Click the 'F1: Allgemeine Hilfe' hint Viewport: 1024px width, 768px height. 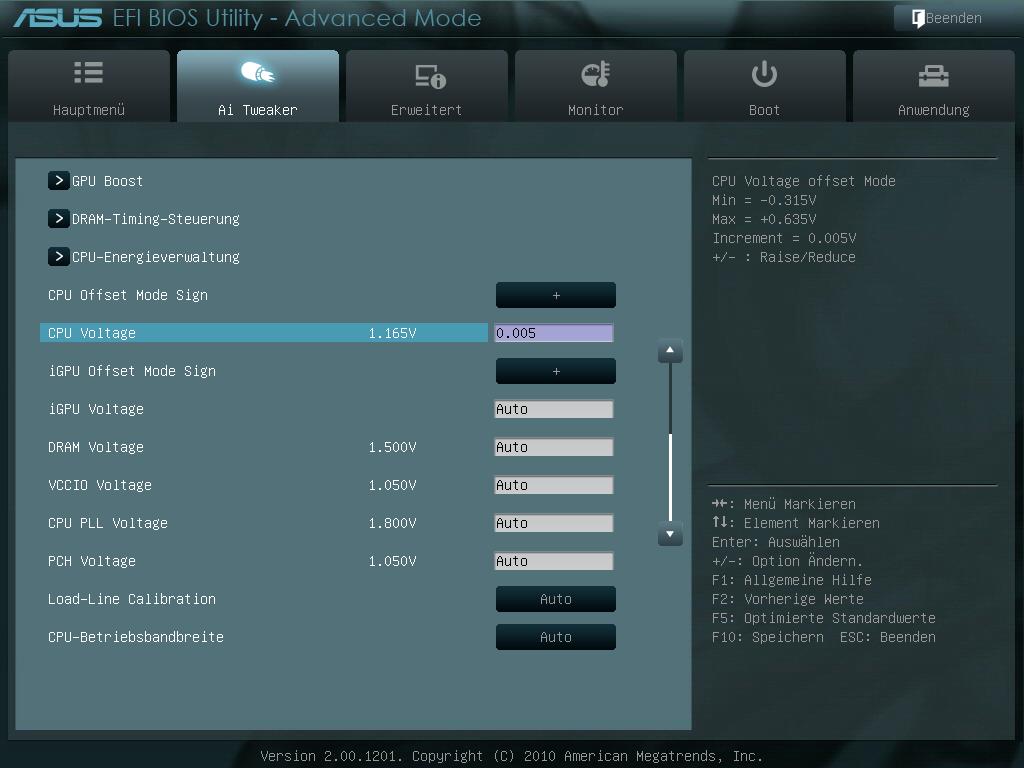click(792, 580)
